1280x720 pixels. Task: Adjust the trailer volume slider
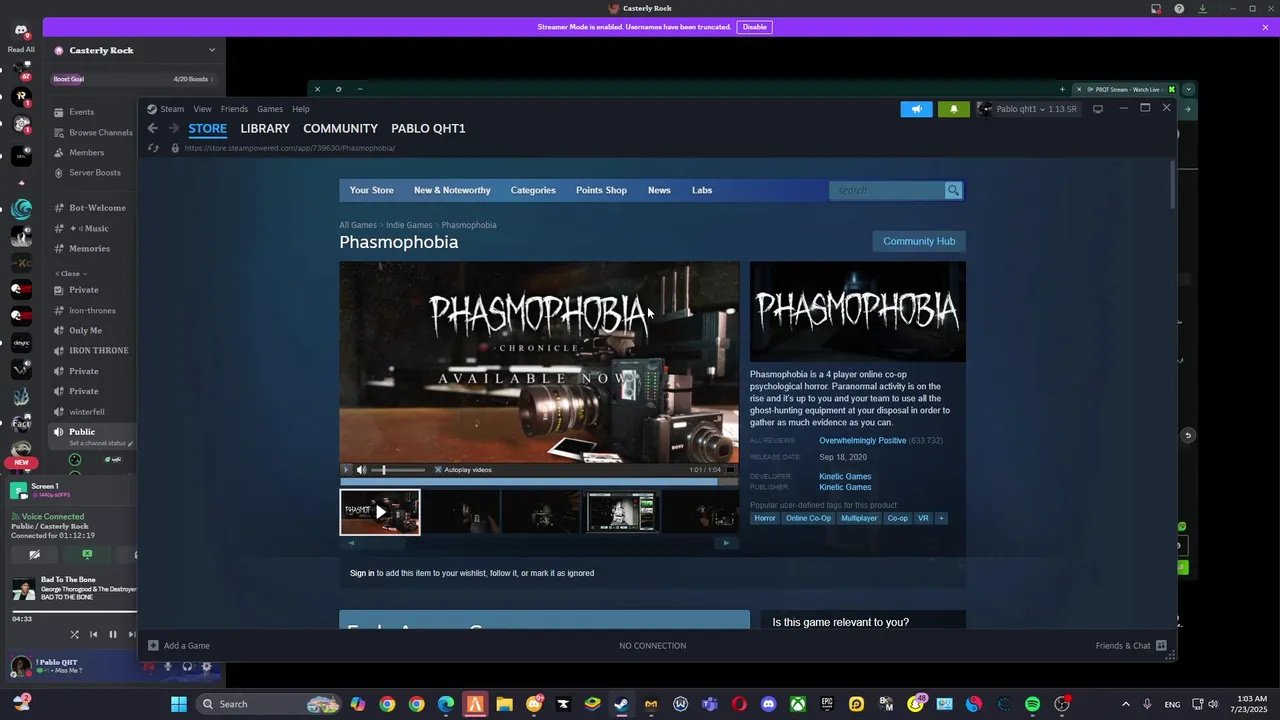(398, 470)
